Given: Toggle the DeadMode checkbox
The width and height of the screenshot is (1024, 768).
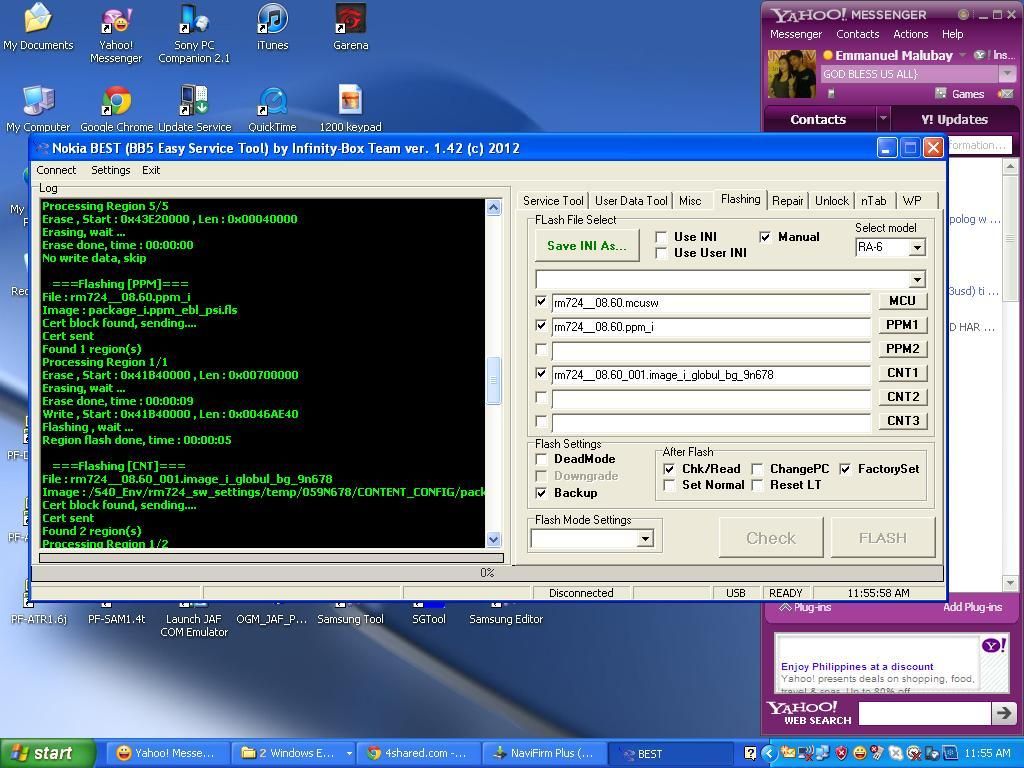Looking at the screenshot, I should (x=542, y=459).
